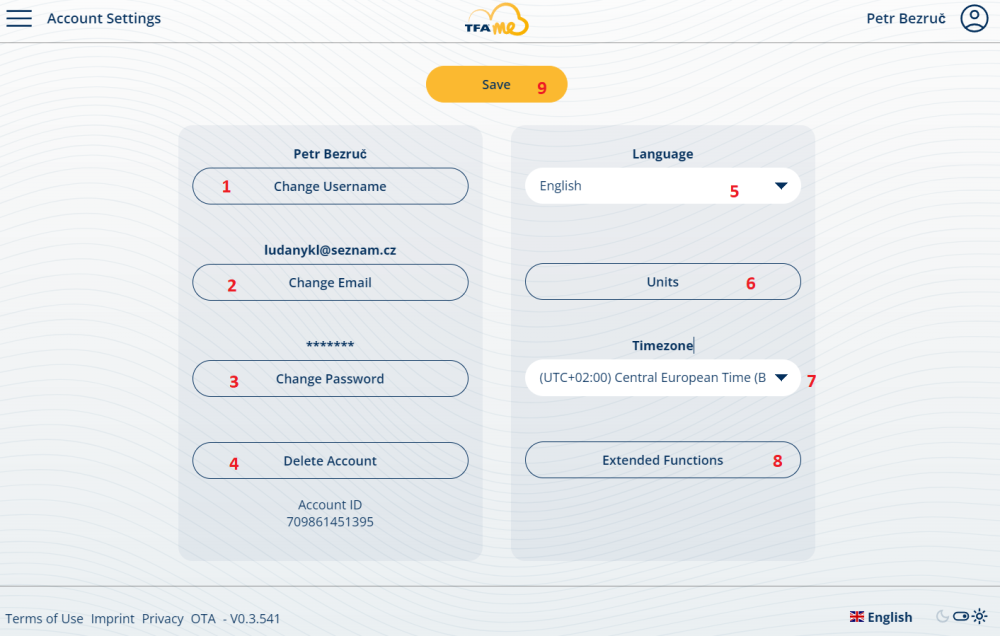Save the account settings
Image resolution: width=1000 pixels, height=636 pixels.
point(496,85)
